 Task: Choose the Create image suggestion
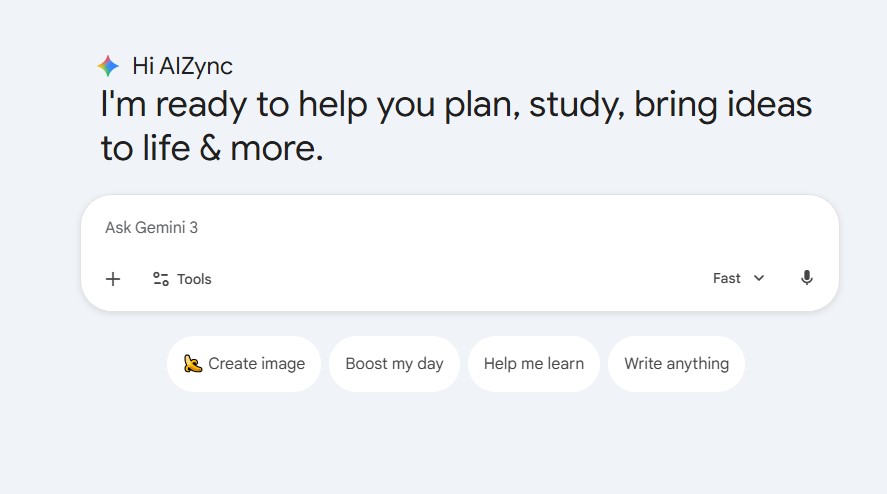[x=244, y=364]
